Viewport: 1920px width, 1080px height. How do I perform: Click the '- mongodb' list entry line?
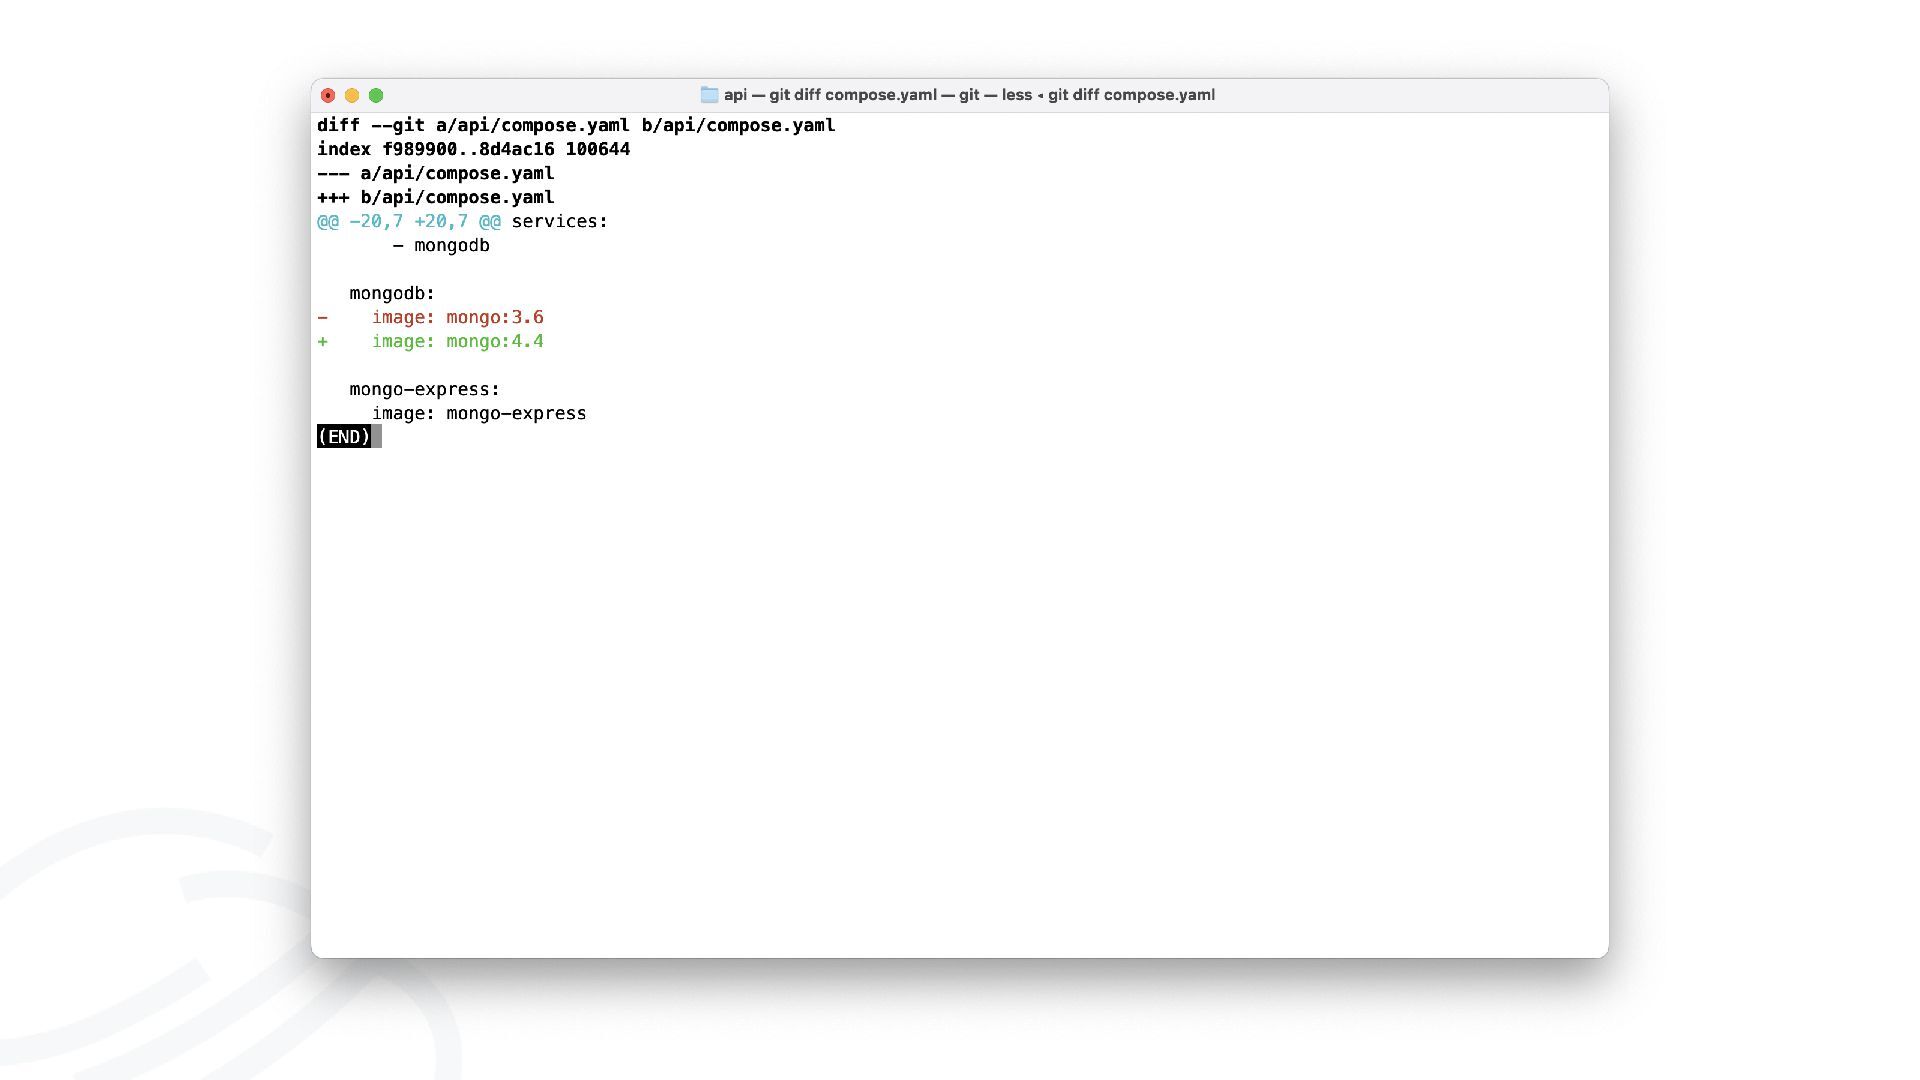(441, 245)
